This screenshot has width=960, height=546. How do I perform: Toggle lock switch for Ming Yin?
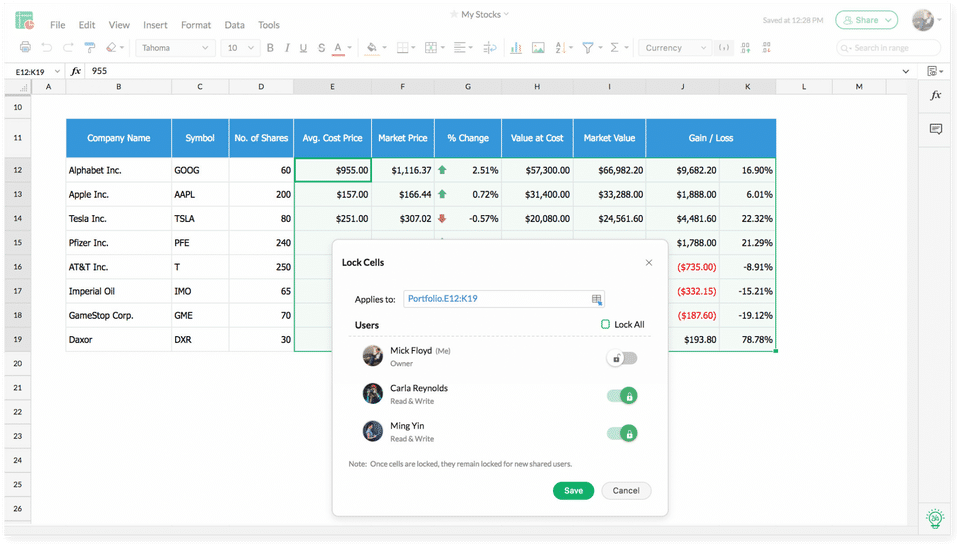click(x=622, y=433)
